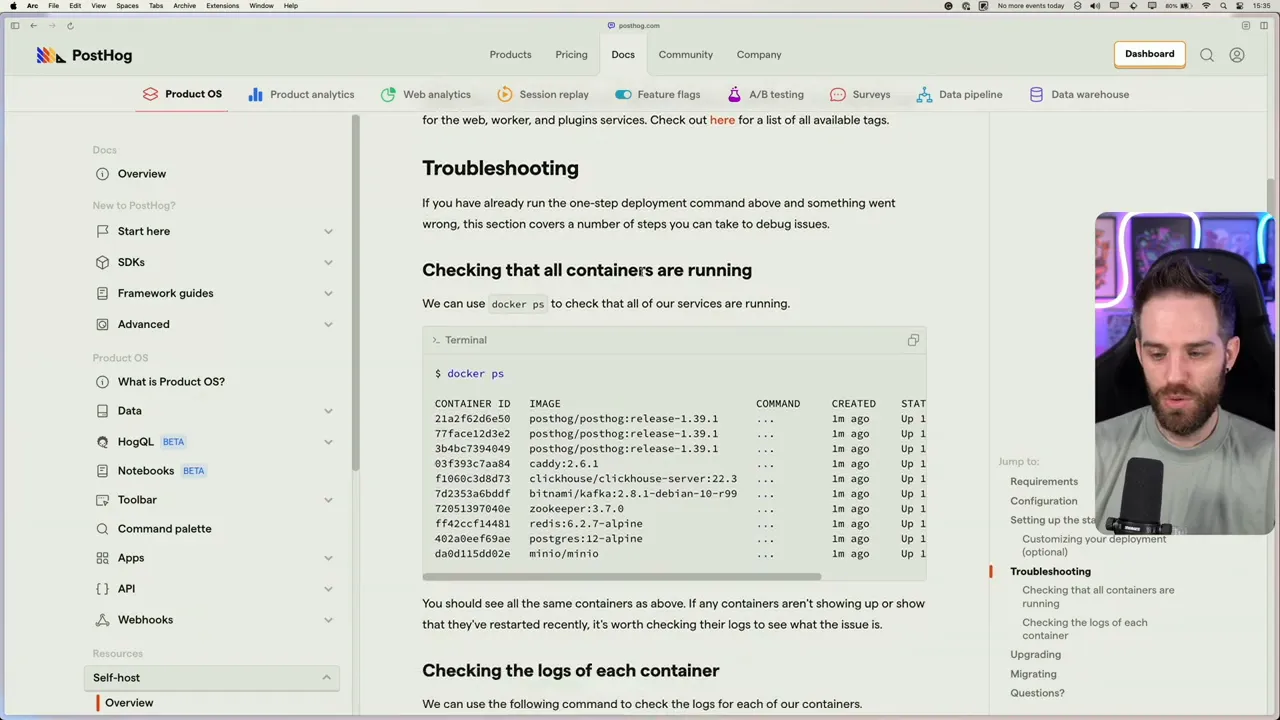Expand the HogQL section chevron
Viewport: 1280px width, 720px height.
click(328, 441)
